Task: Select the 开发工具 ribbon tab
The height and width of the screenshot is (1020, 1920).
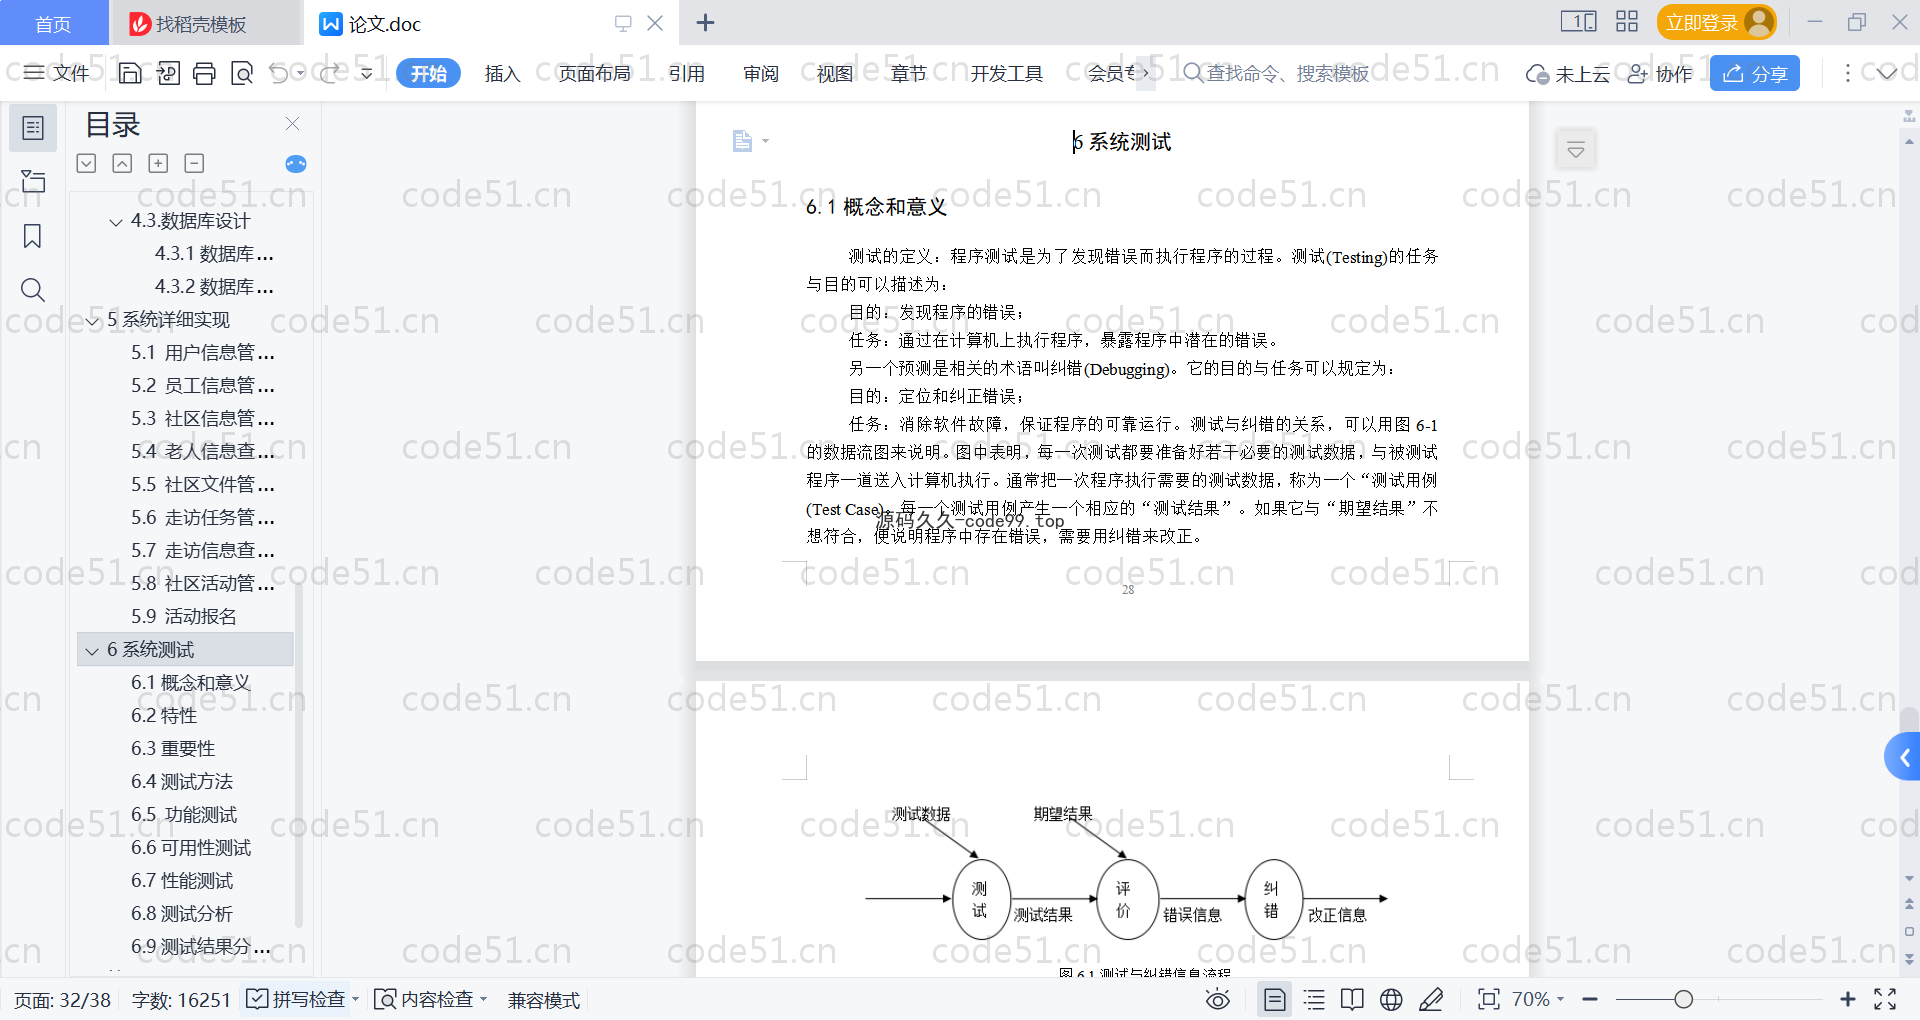Action: coord(1006,73)
